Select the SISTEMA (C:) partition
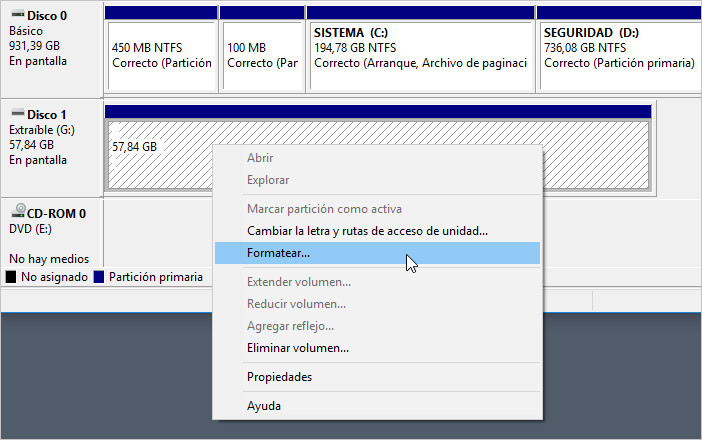This screenshot has height=440, width=702. tap(421, 55)
